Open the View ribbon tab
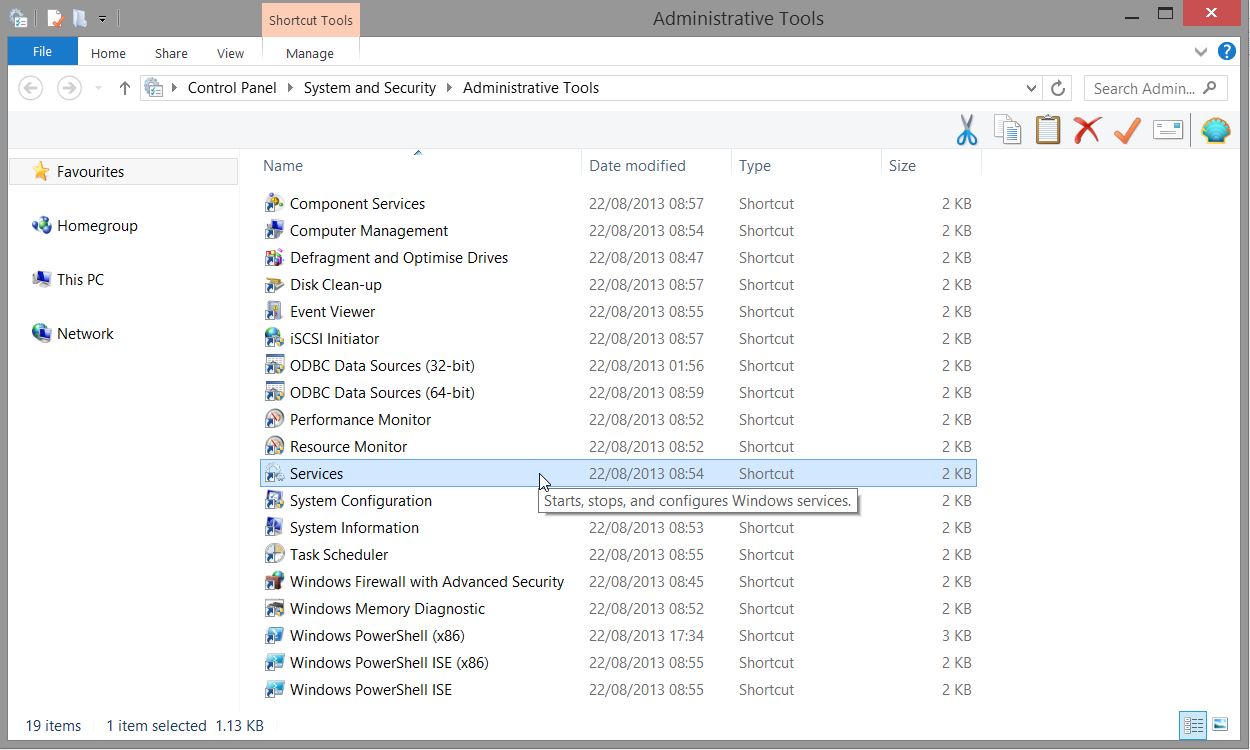 coord(230,54)
